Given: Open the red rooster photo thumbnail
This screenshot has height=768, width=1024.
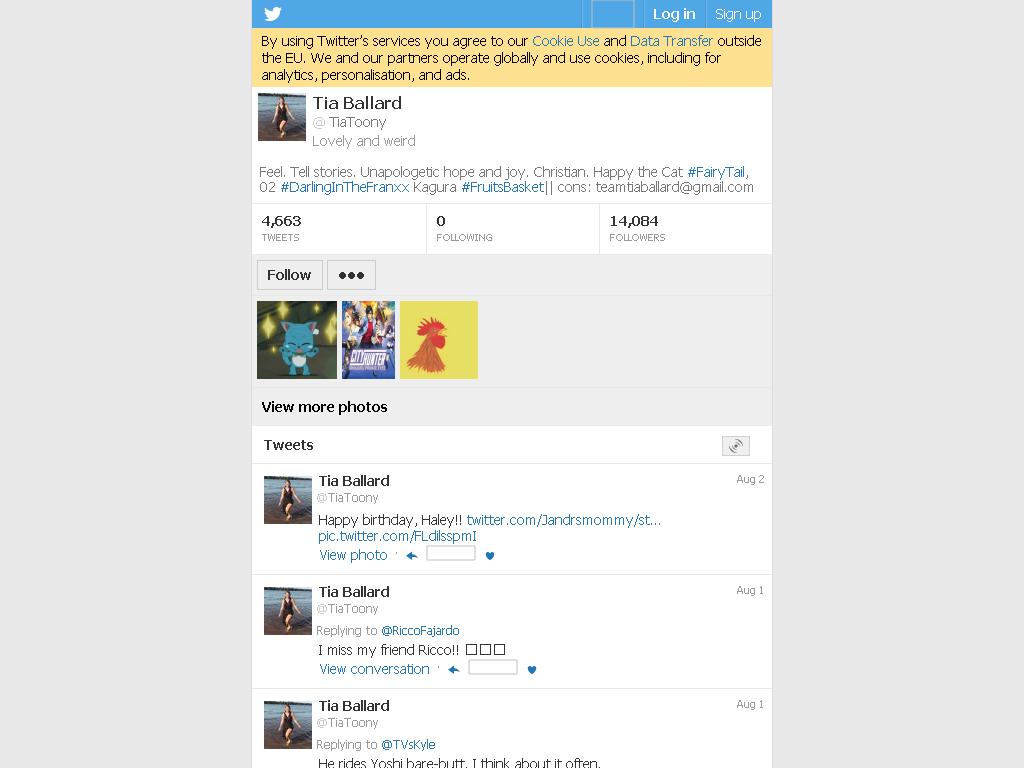Looking at the screenshot, I should (x=439, y=340).
